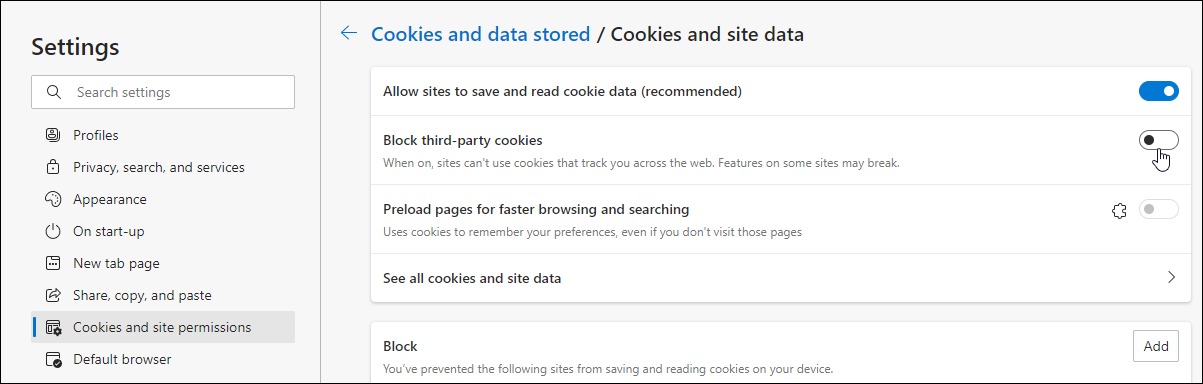The height and width of the screenshot is (384, 1203).
Task: Disable Allow sites to save and read cookie data
Action: tap(1159, 91)
